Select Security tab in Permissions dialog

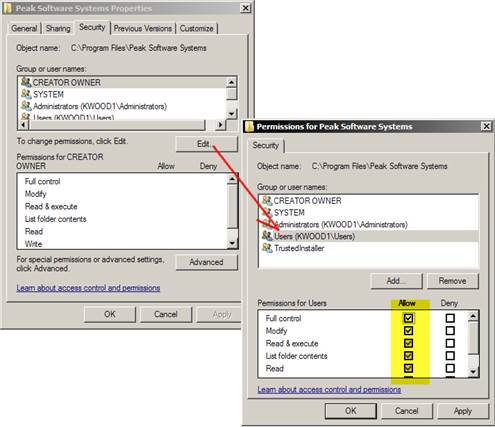pyautogui.click(x=266, y=146)
